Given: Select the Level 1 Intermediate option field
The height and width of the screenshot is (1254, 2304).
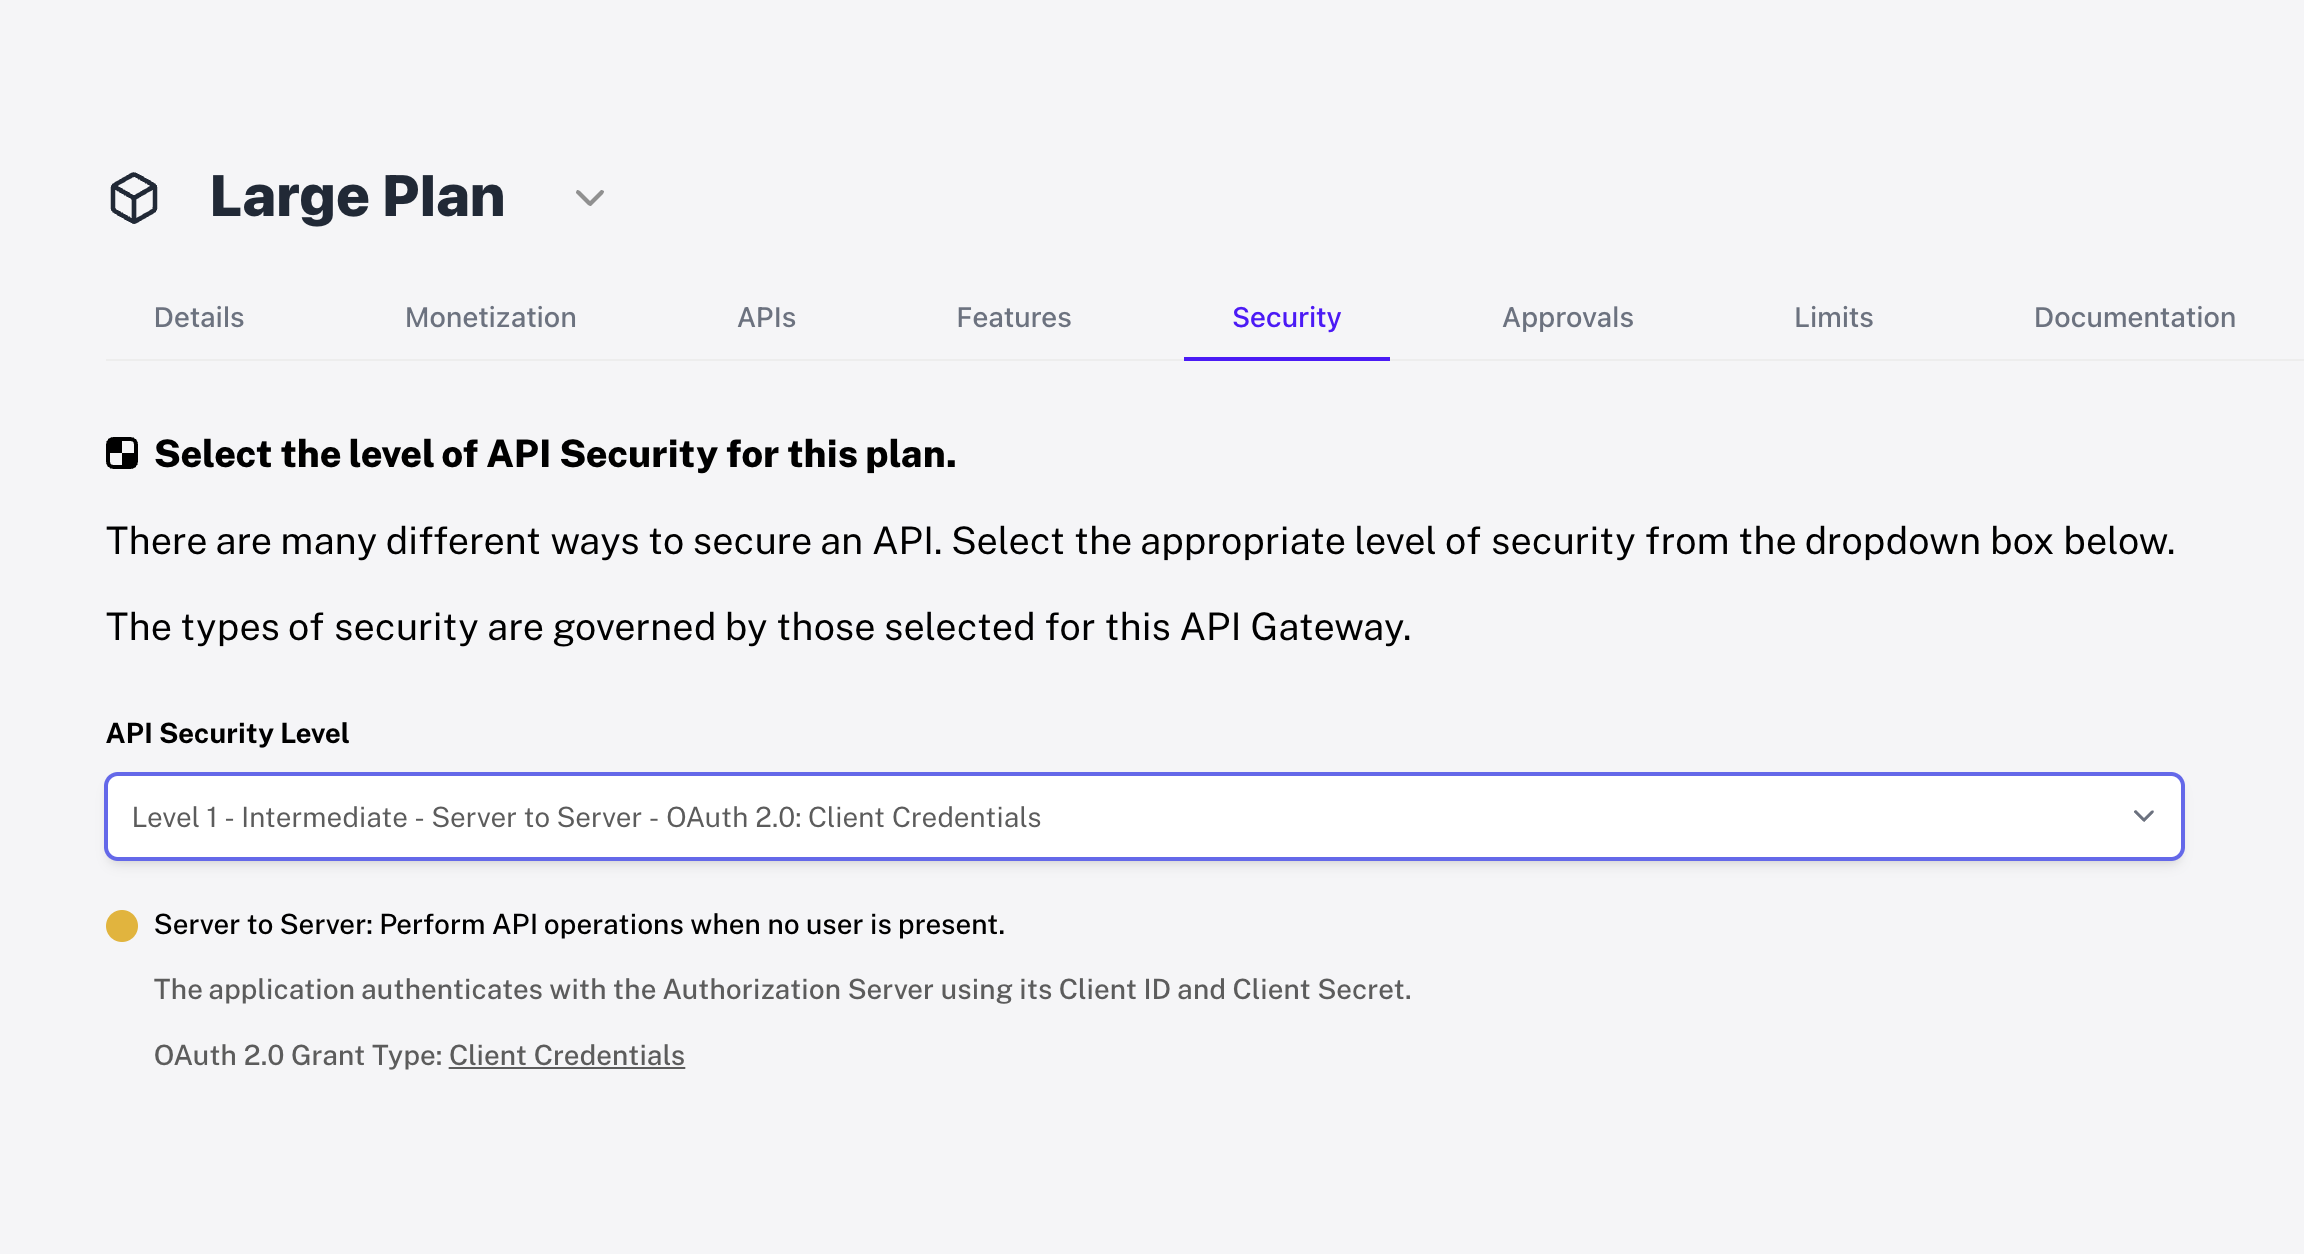Looking at the screenshot, I should (x=585, y=817).
